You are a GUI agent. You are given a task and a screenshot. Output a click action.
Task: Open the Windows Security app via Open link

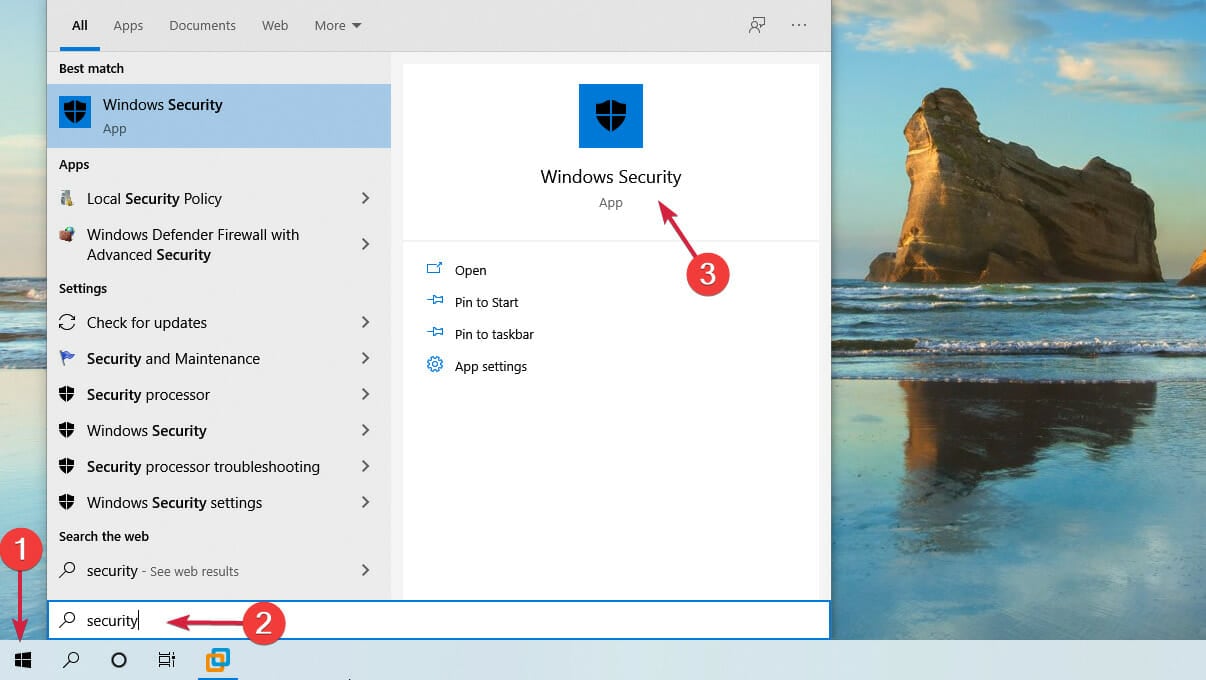pyautogui.click(x=470, y=269)
